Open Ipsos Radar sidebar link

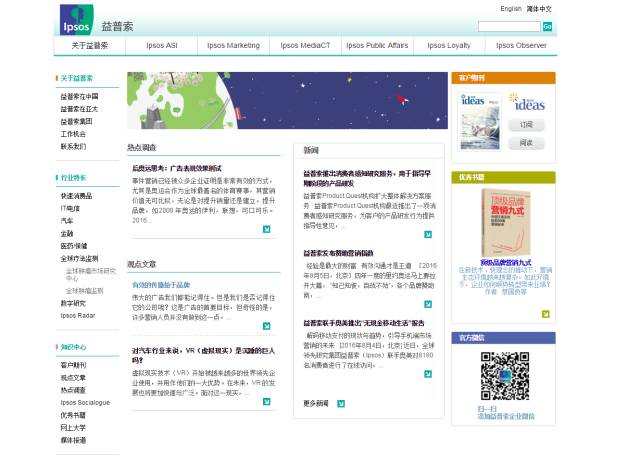point(78,315)
